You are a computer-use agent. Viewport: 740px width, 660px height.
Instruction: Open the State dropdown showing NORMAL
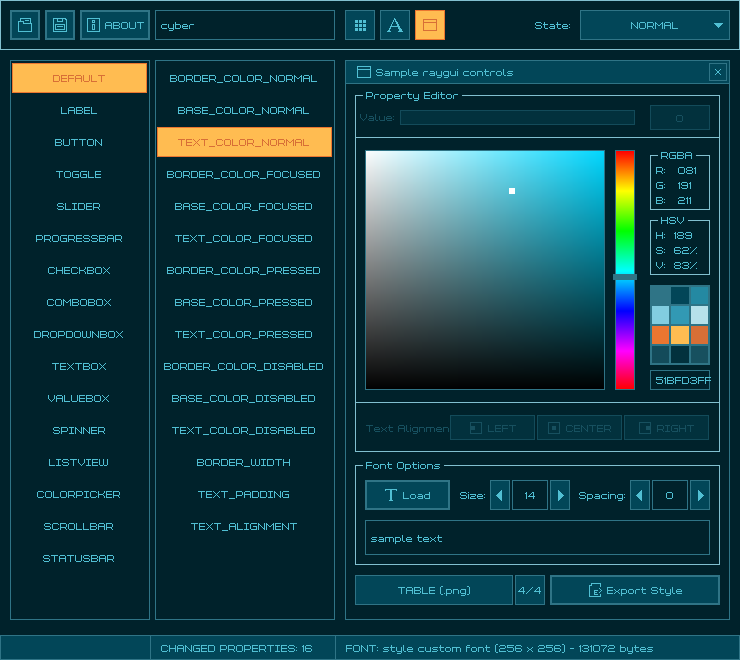(x=654, y=25)
